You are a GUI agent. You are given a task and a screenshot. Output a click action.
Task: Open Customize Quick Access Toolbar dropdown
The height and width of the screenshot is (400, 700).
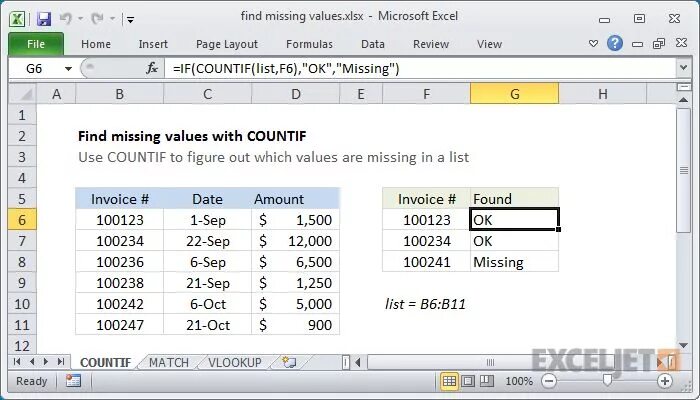coord(130,19)
